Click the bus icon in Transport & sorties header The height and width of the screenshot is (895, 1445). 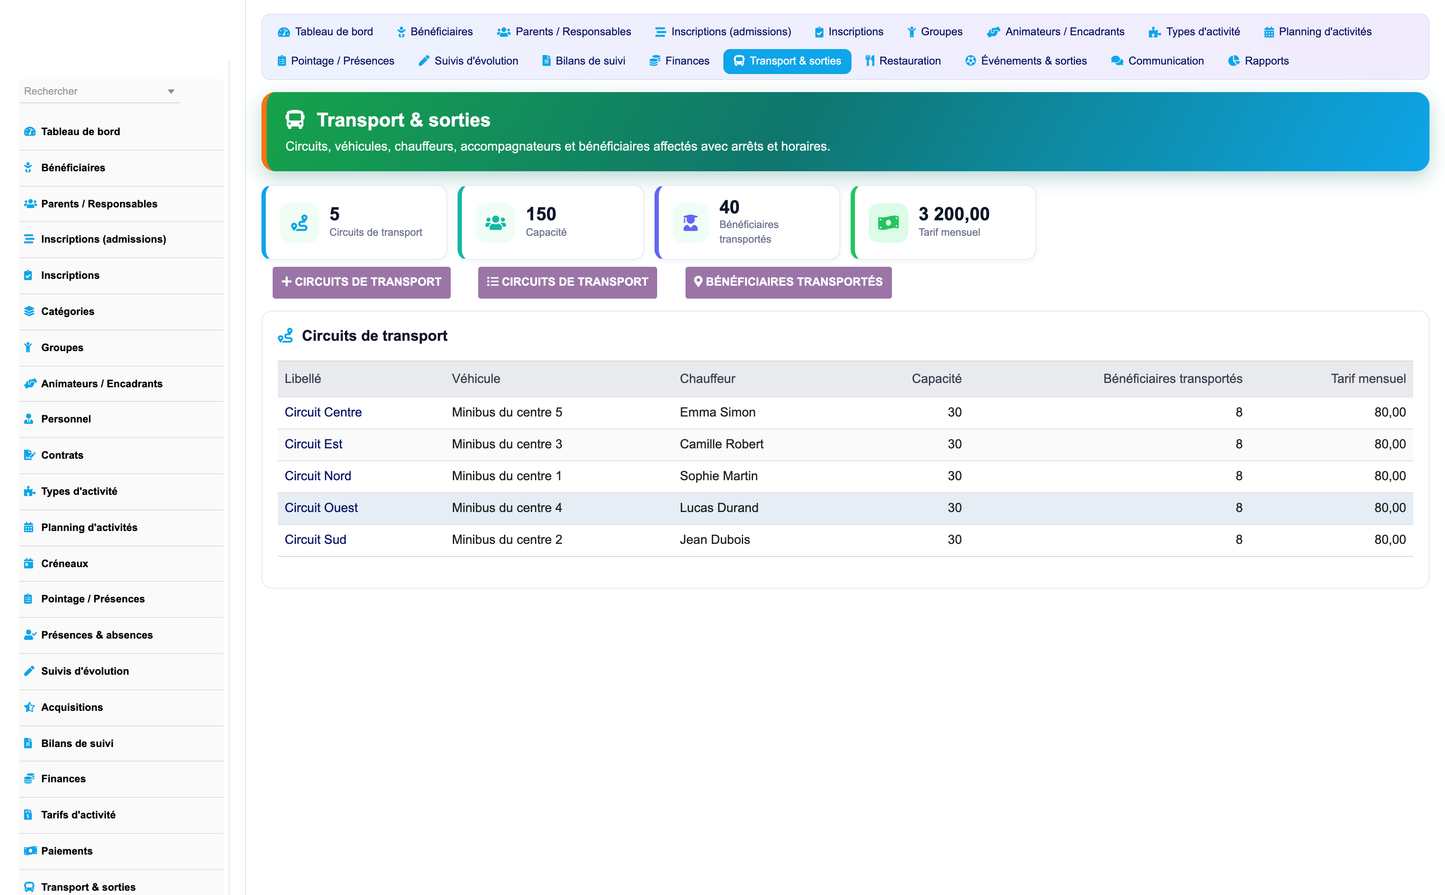(x=295, y=120)
